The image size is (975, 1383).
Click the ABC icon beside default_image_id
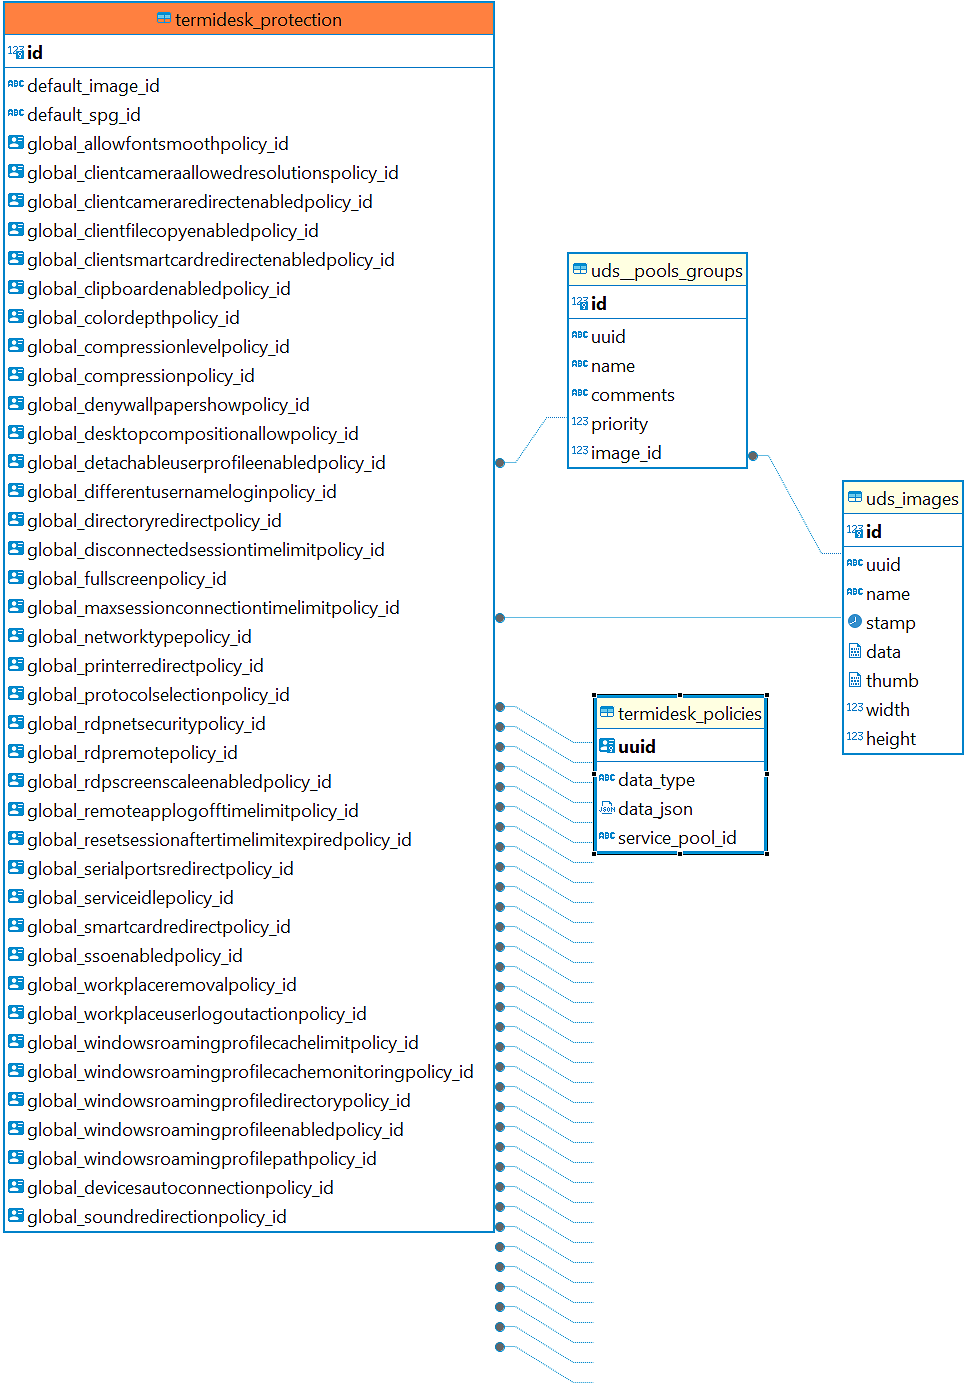click(x=16, y=85)
